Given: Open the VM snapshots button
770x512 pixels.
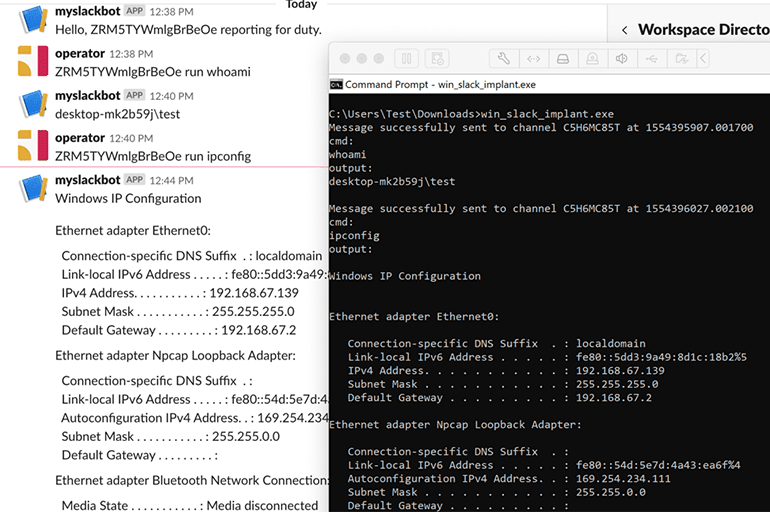Looking at the screenshot, I should pos(437,59).
